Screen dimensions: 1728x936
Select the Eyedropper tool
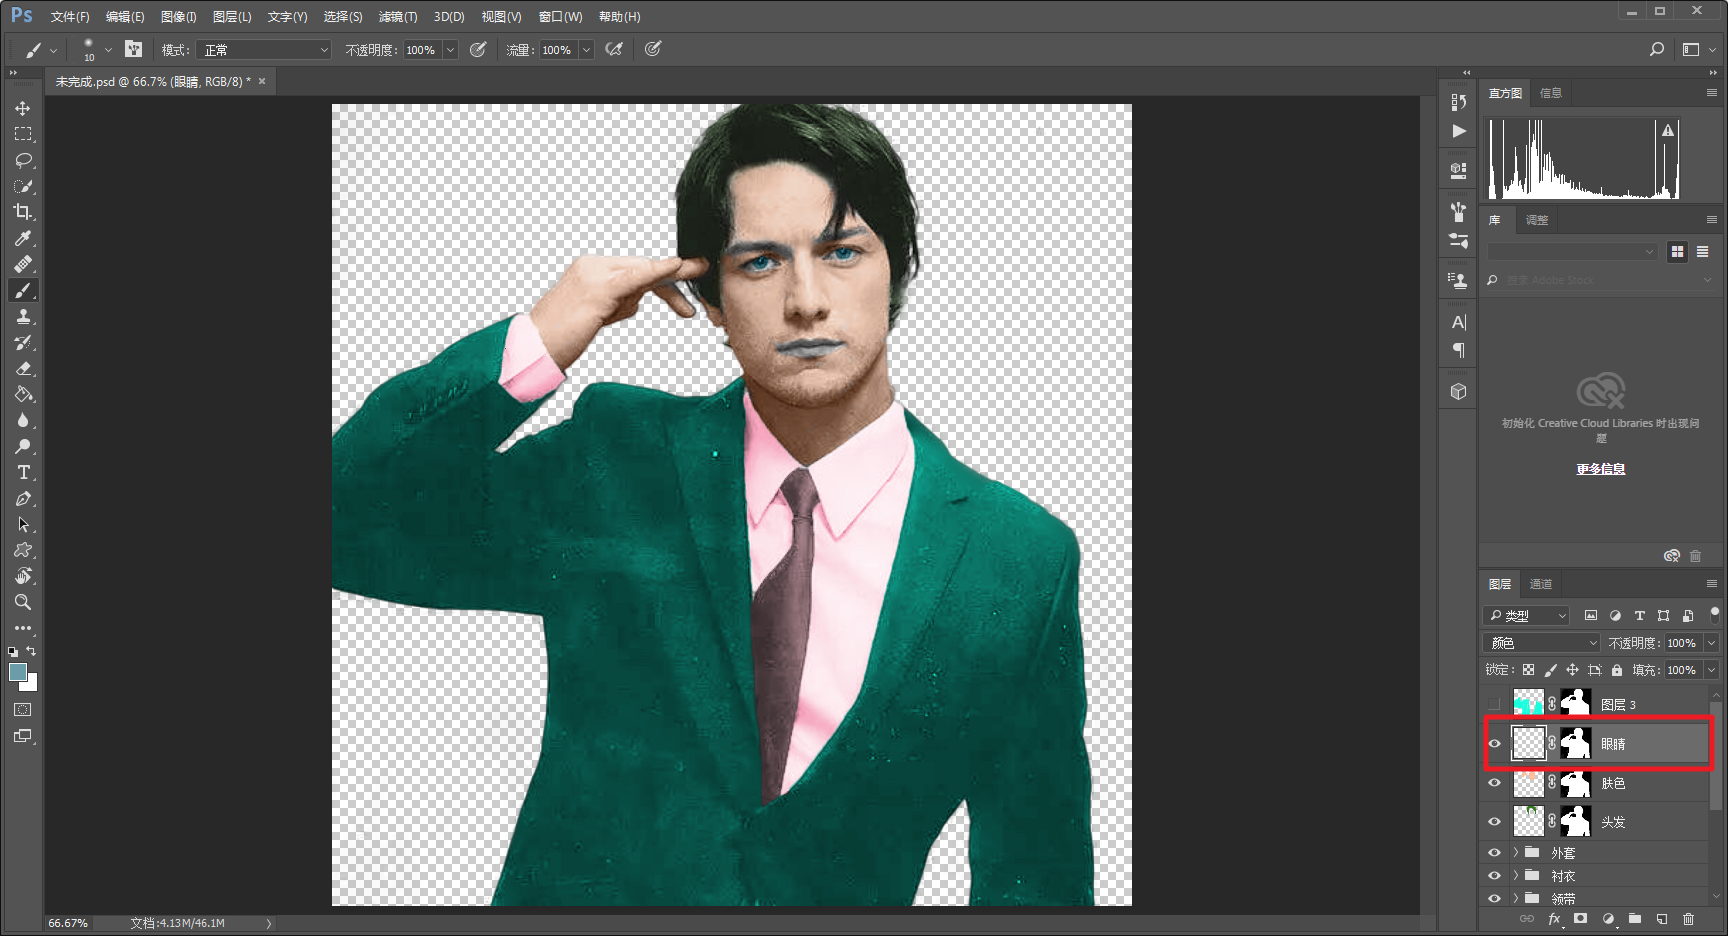tap(23, 238)
